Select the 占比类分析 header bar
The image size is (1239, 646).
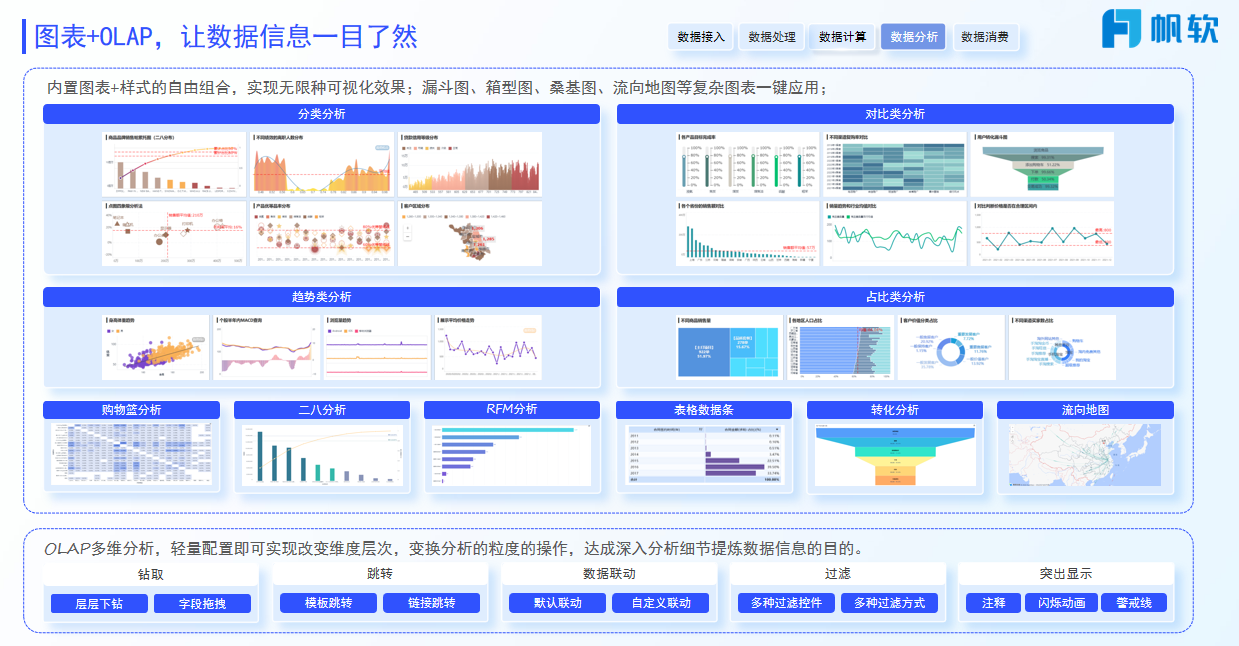point(895,297)
